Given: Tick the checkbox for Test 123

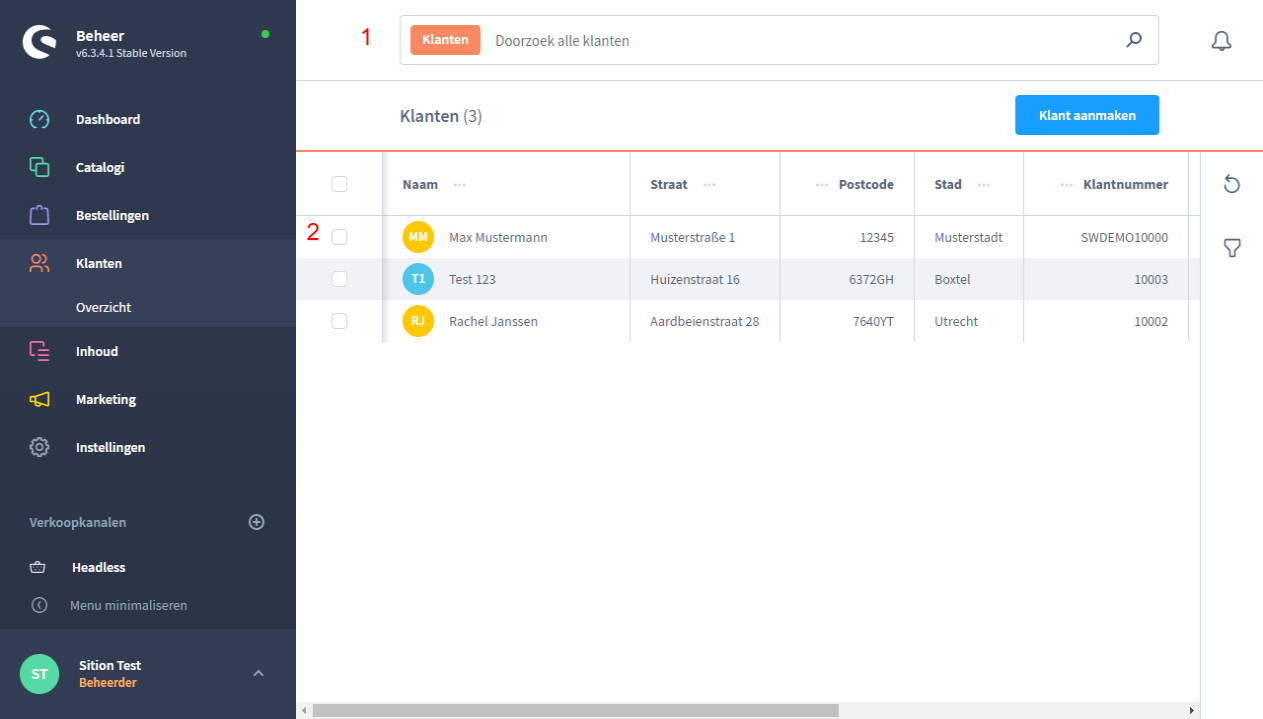Looking at the screenshot, I should tap(339, 279).
